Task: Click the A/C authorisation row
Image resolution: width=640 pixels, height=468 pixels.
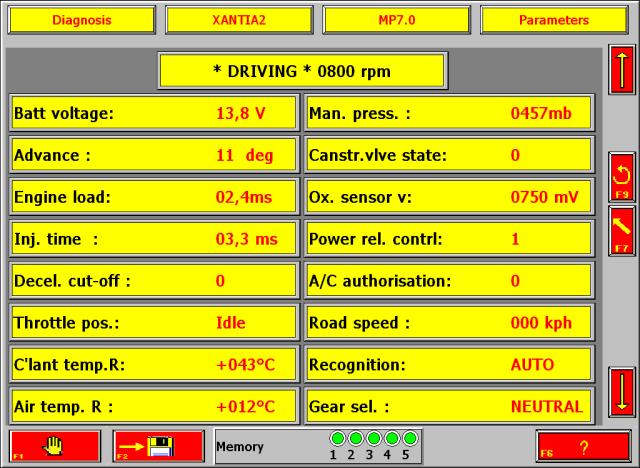Action: pos(449,281)
